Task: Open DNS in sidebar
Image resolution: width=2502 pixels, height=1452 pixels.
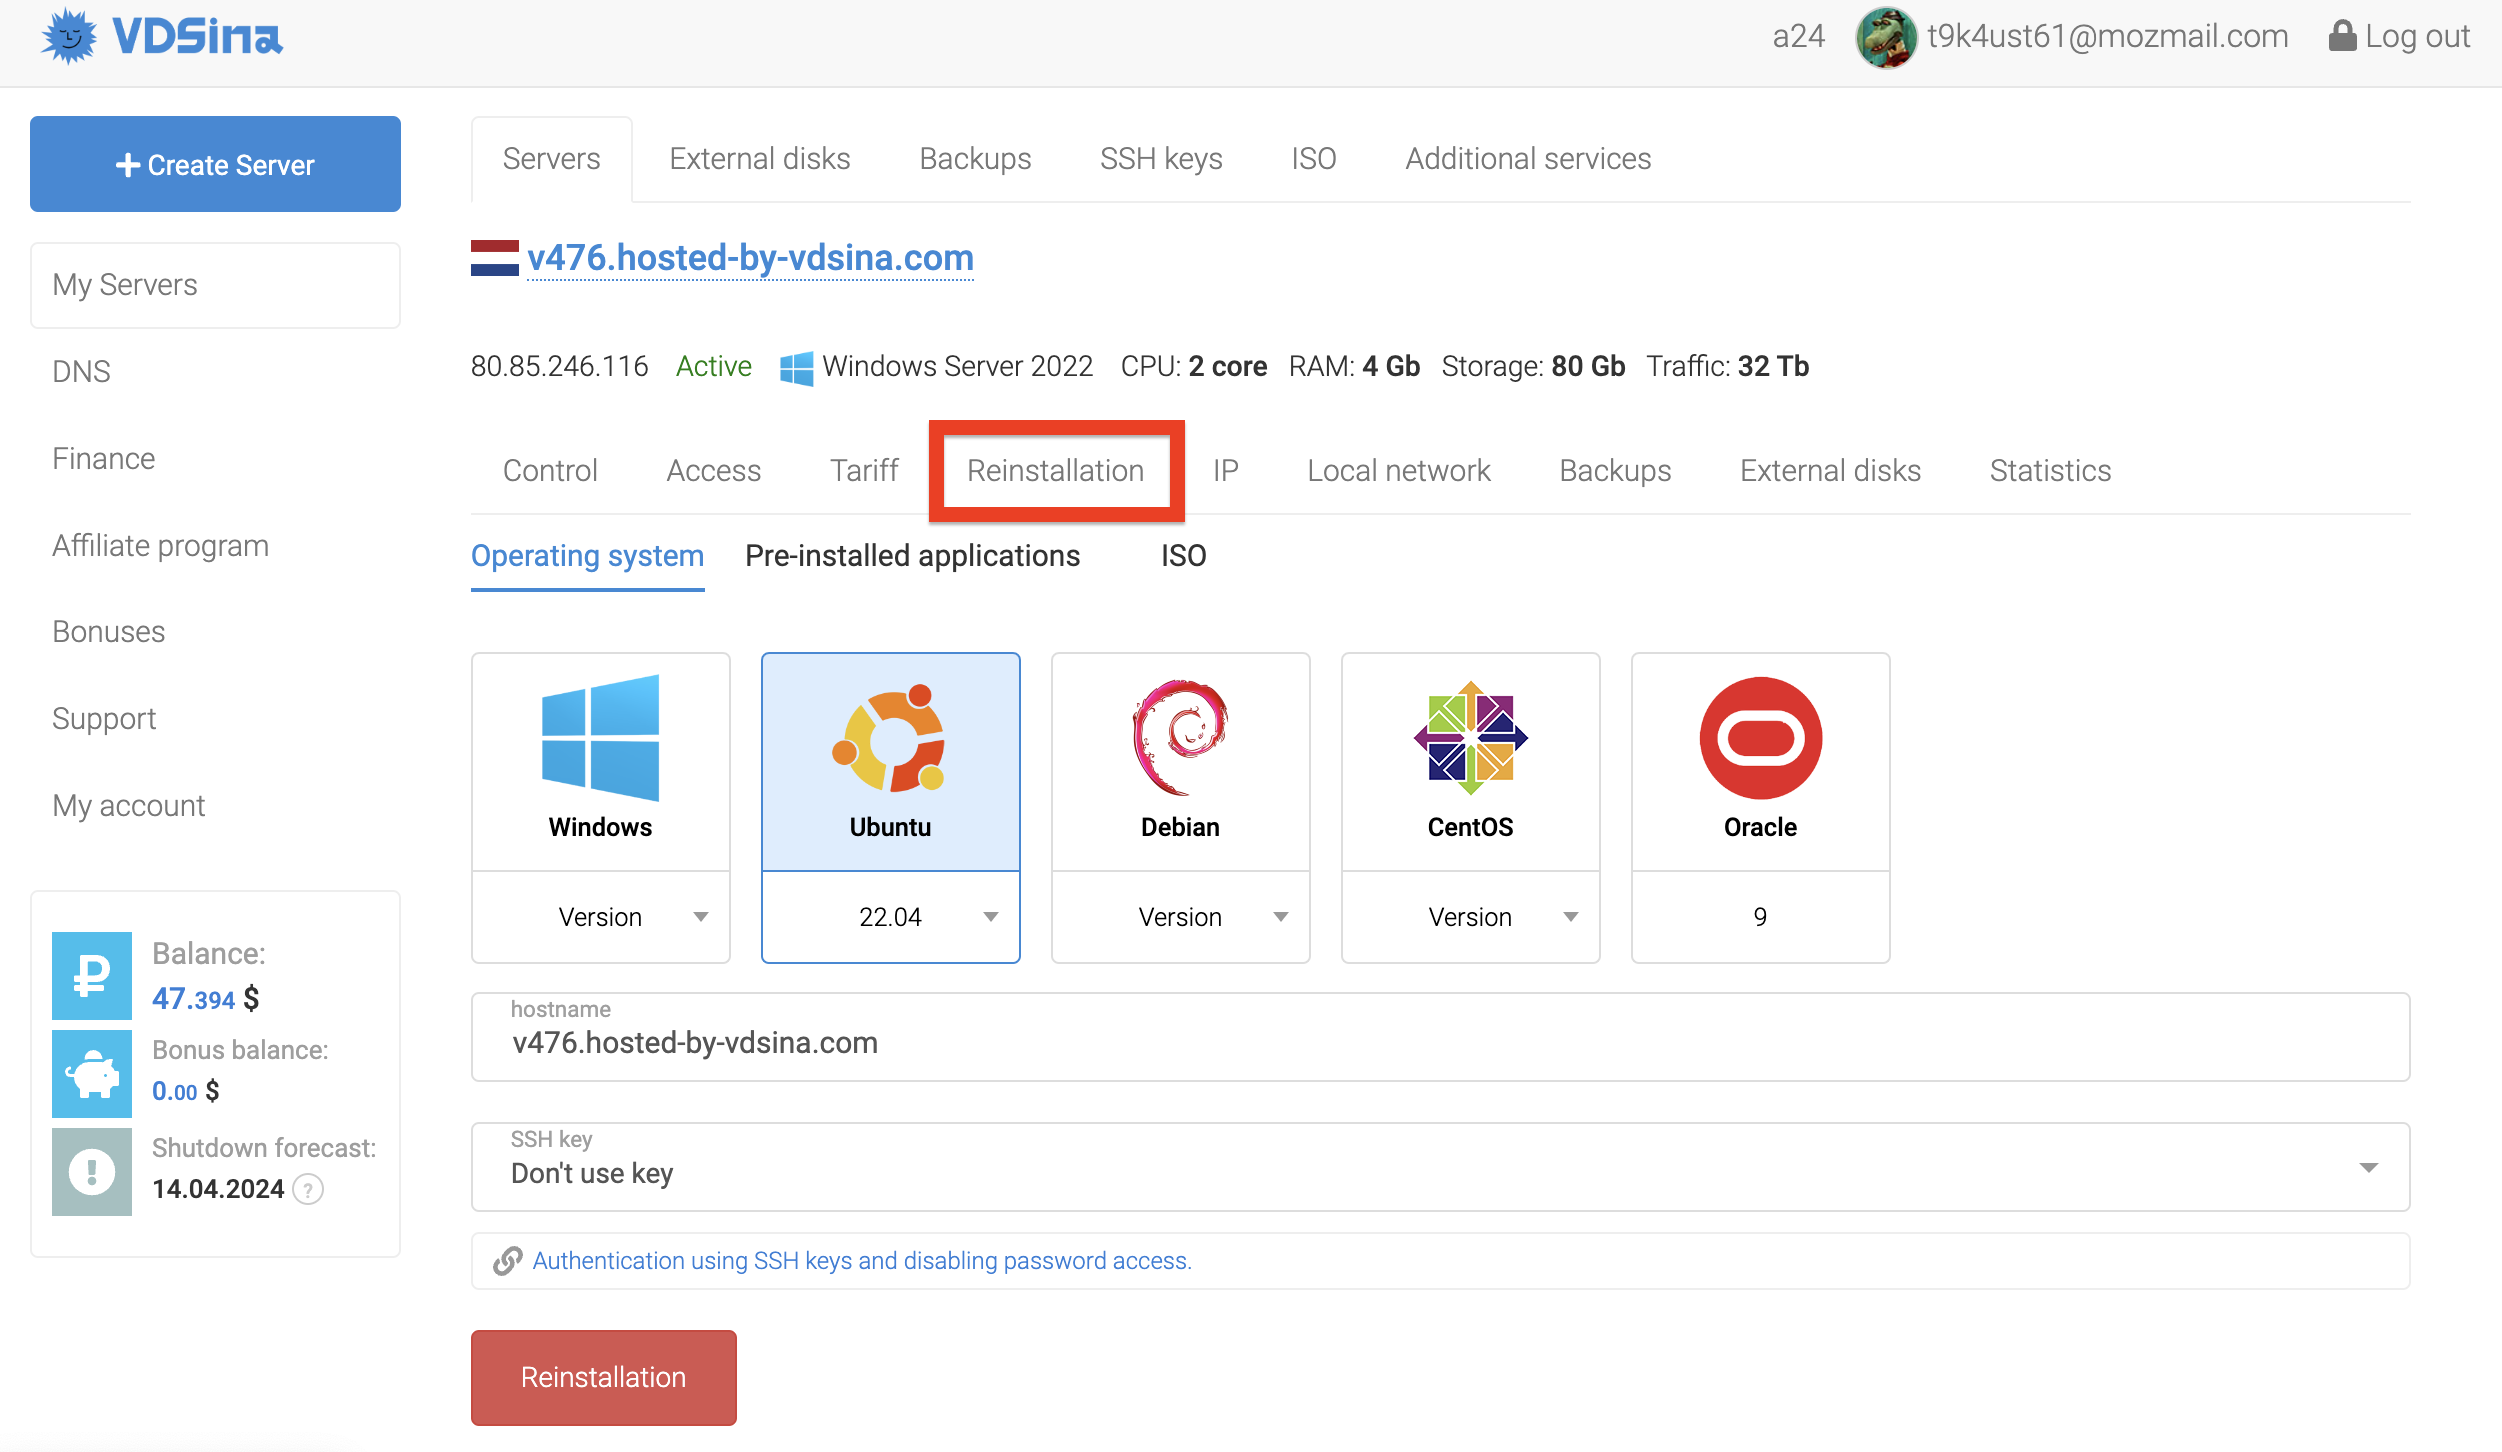Action: [x=81, y=372]
